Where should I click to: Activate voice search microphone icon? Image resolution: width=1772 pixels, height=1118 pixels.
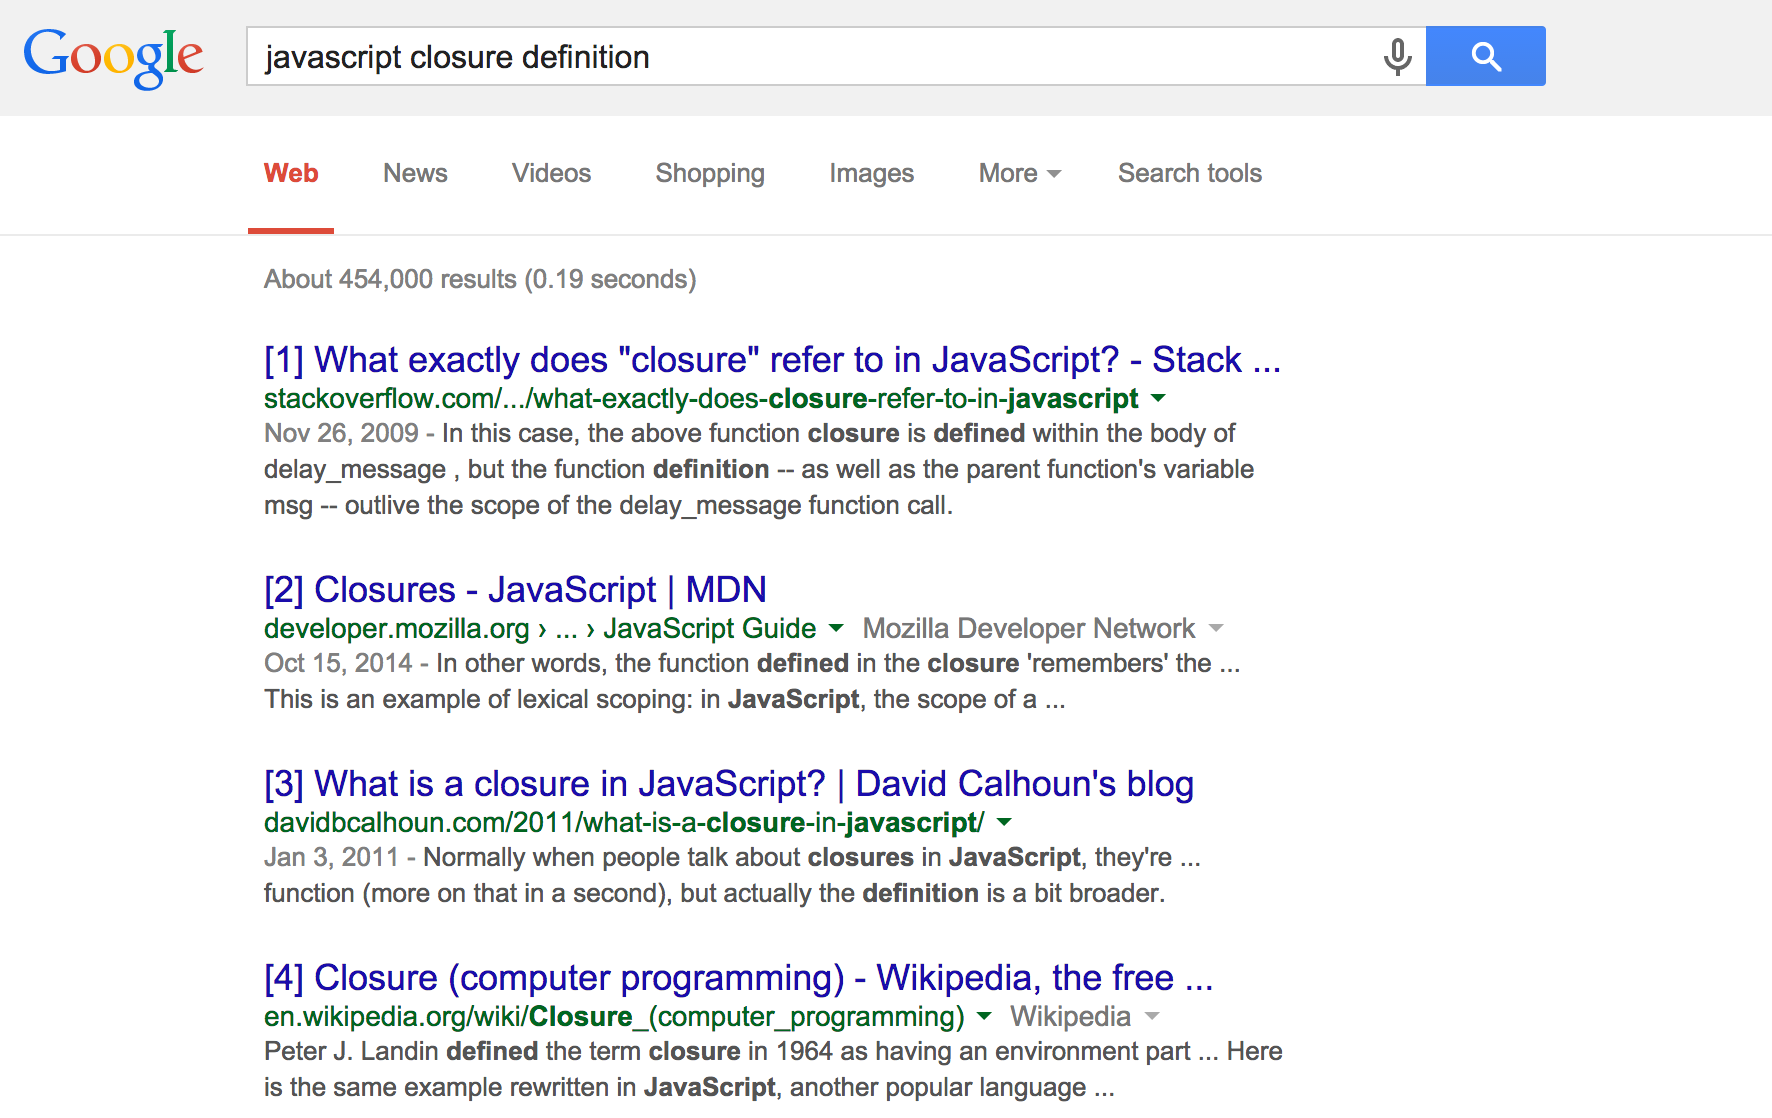[x=1397, y=56]
